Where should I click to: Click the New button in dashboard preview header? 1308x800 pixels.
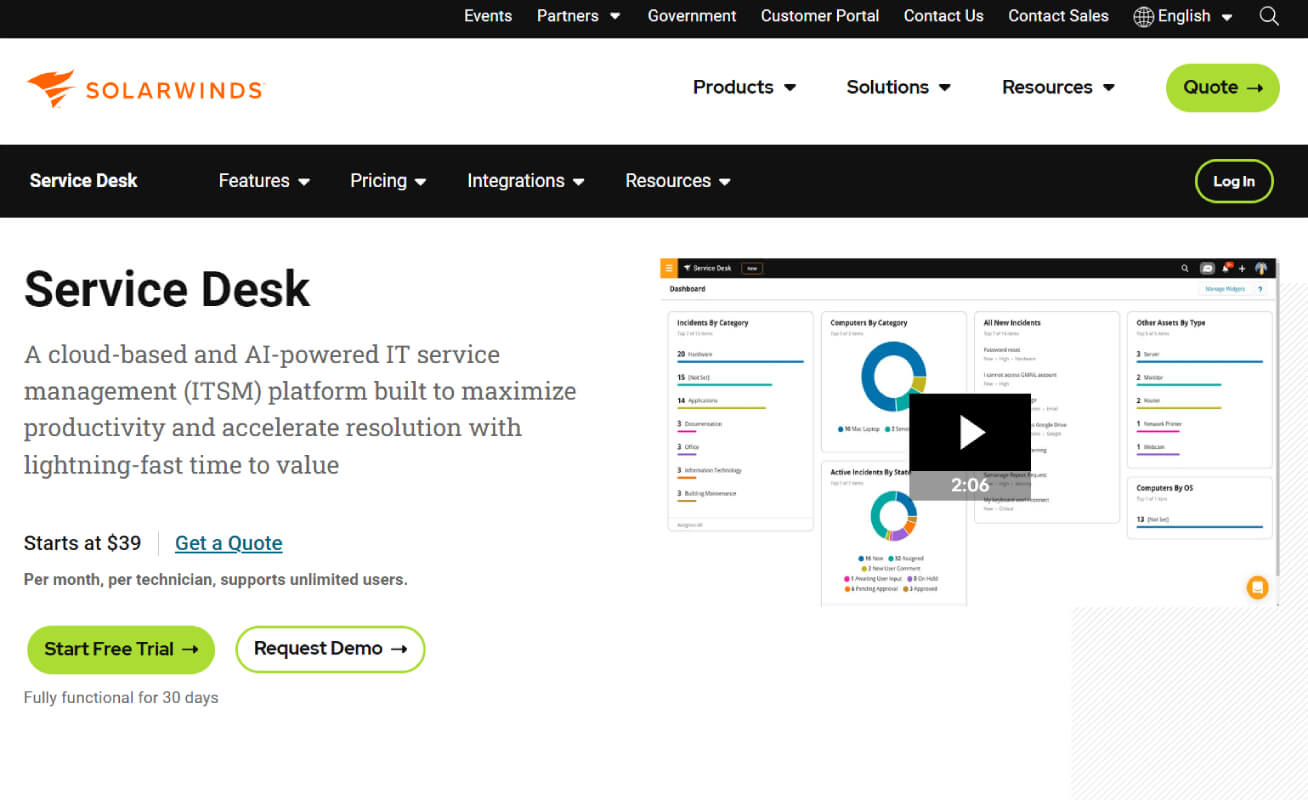click(x=751, y=268)
